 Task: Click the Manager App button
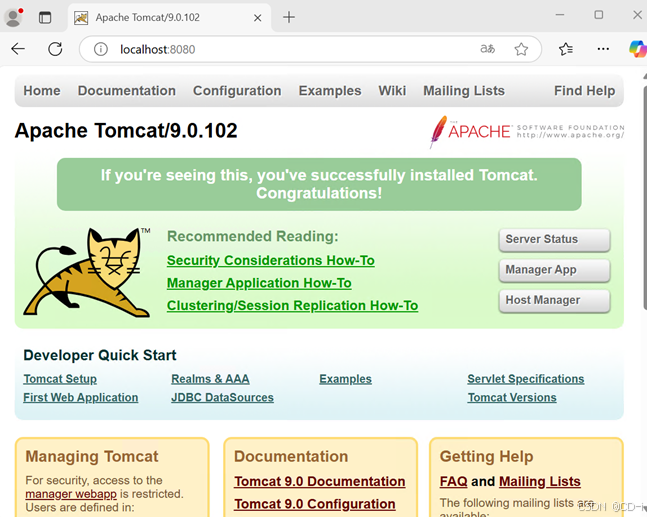[x=554, y=270]
